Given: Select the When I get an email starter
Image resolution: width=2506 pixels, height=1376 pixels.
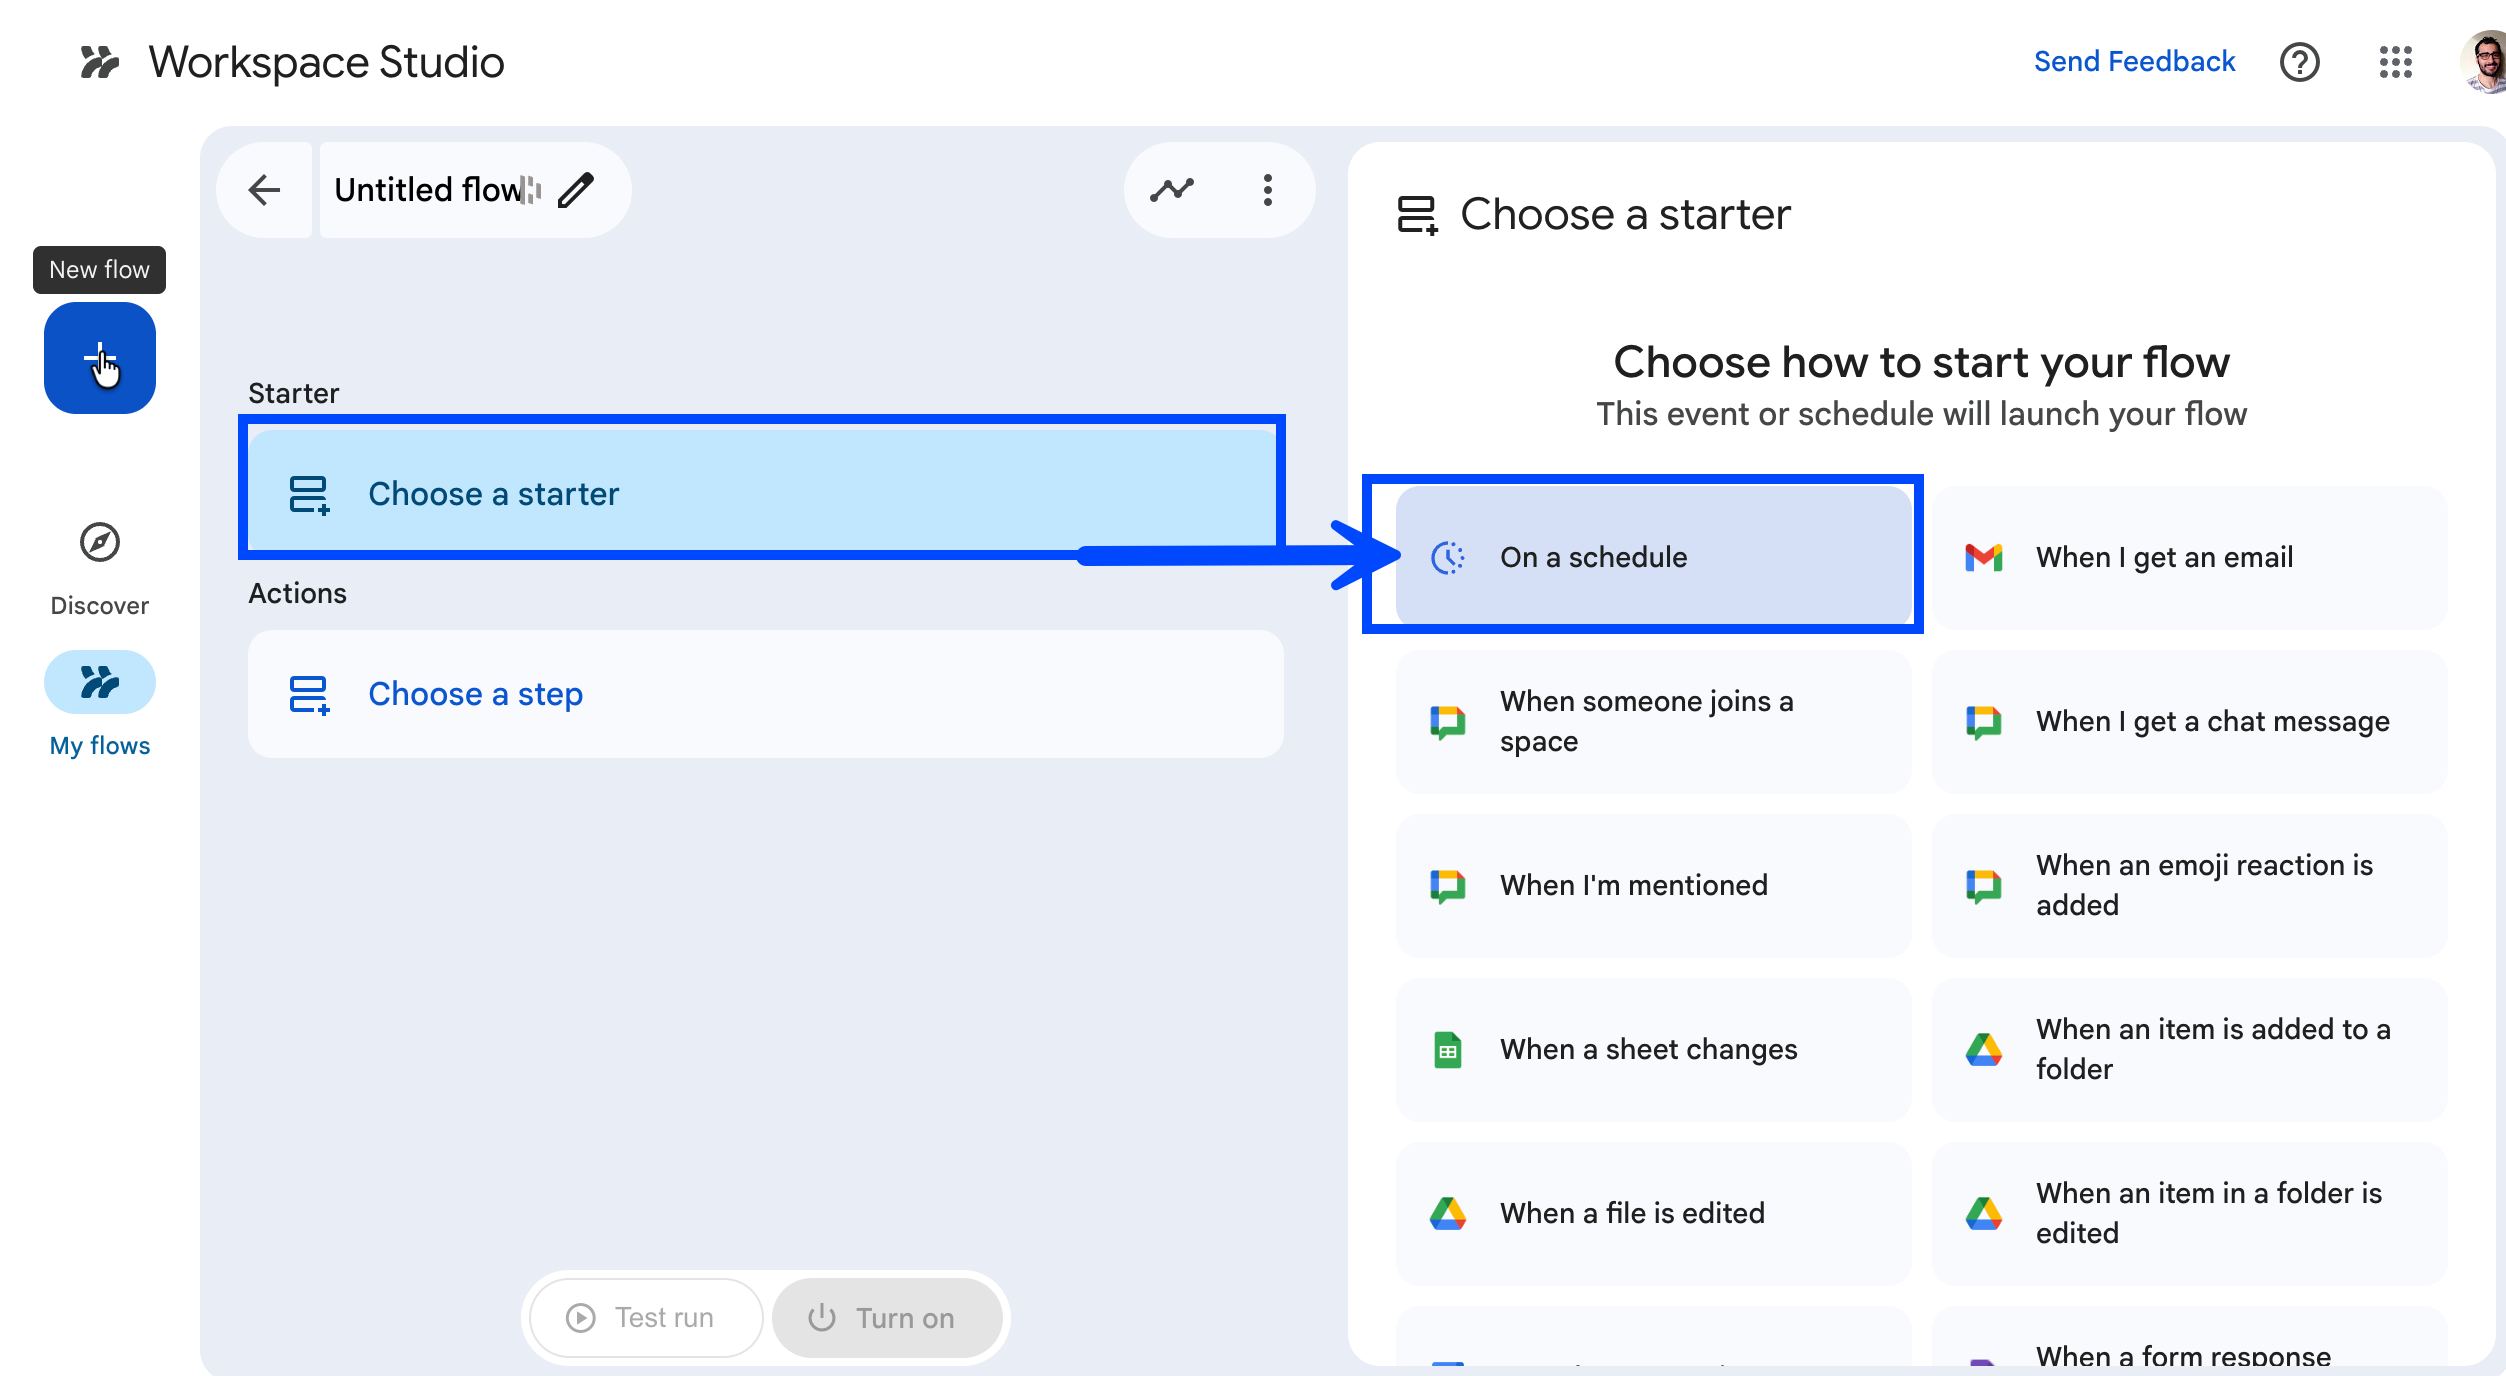Looking at the screenshot, I should pyautogui.click(x=2188, y=557).
